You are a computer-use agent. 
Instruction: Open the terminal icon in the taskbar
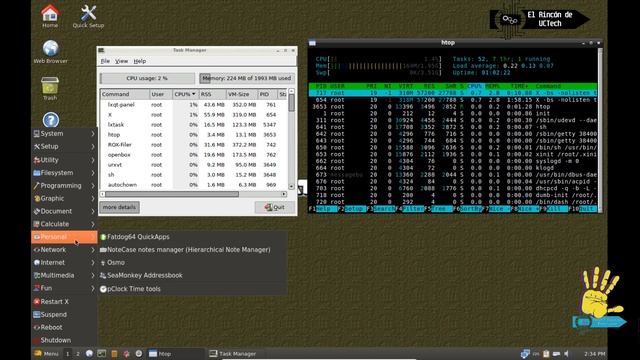[x=102, y=353]
